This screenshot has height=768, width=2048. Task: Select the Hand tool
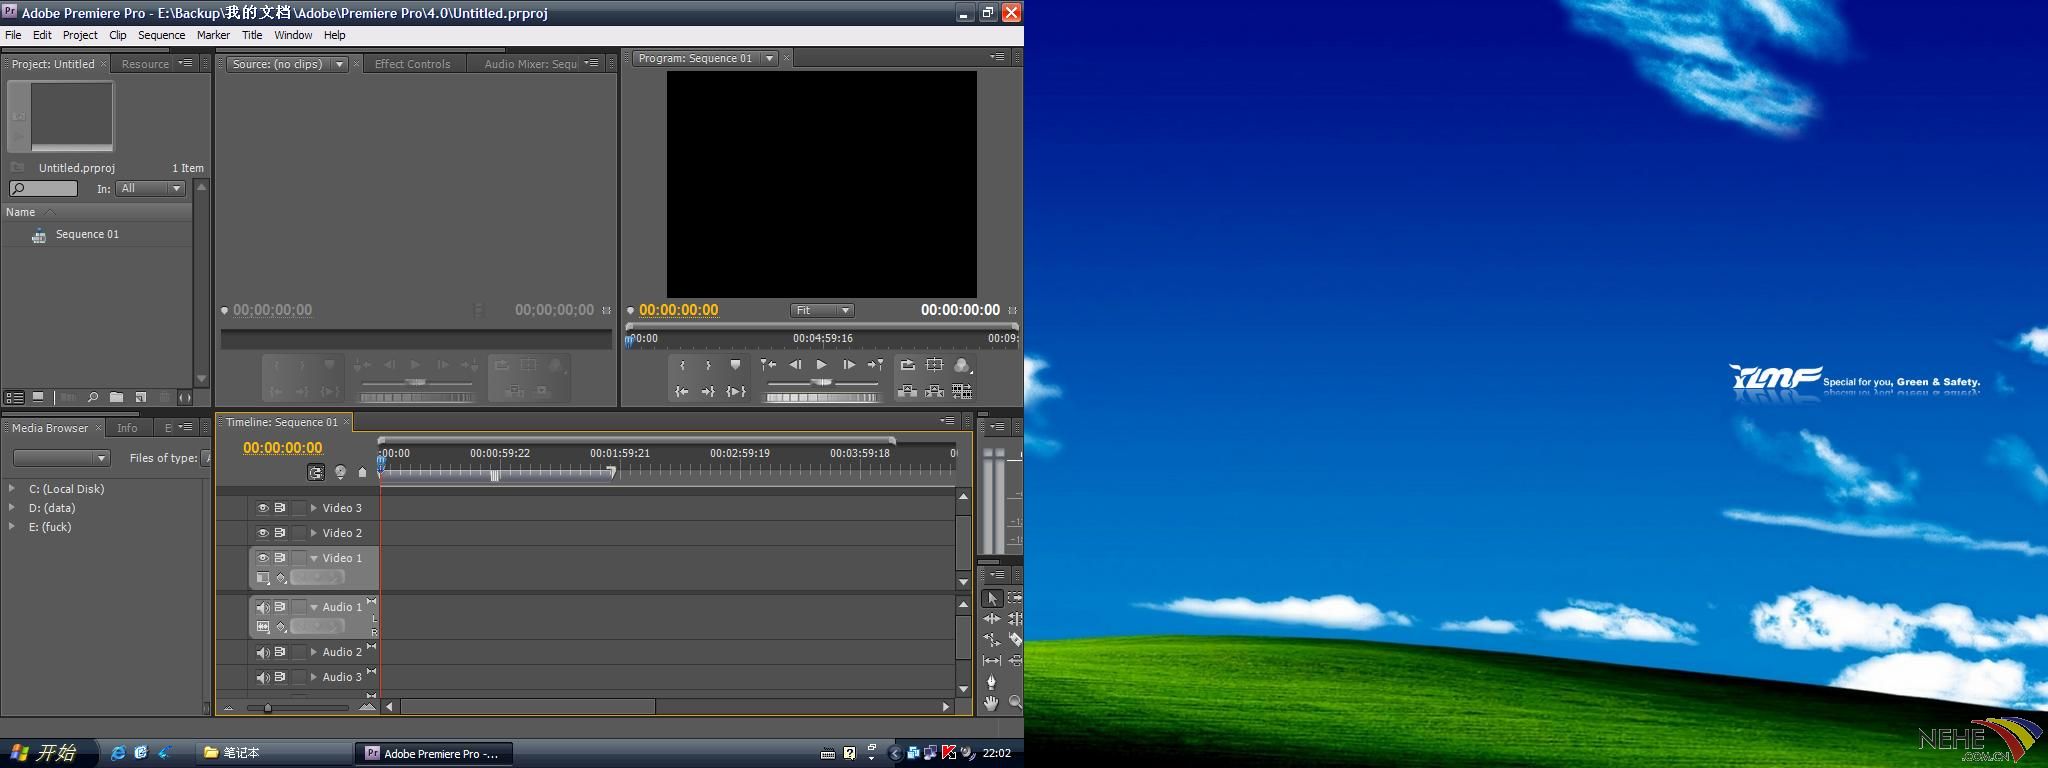[991, 703]
